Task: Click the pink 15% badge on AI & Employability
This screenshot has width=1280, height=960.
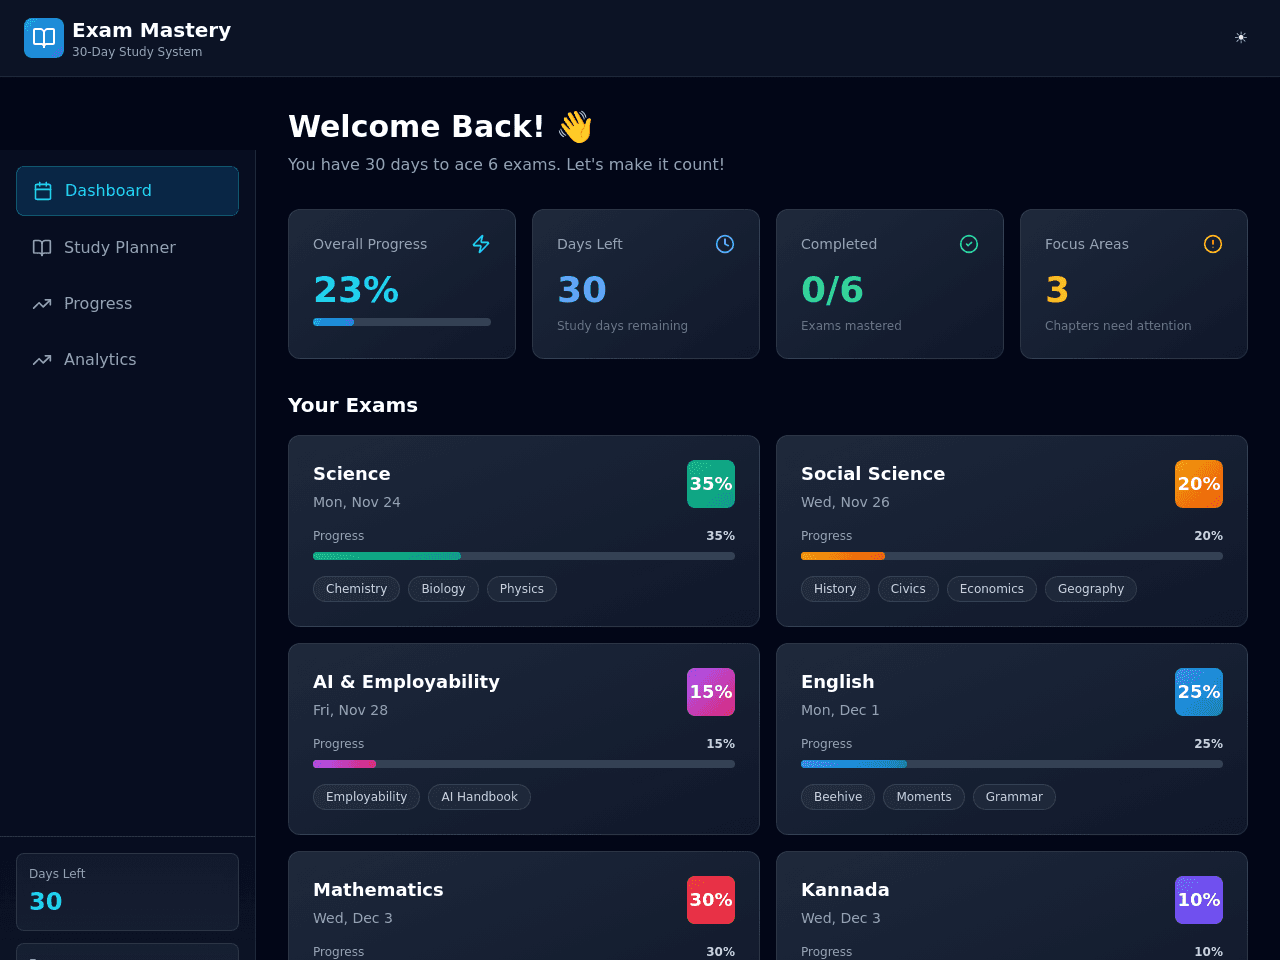Action: click(711, 692)
